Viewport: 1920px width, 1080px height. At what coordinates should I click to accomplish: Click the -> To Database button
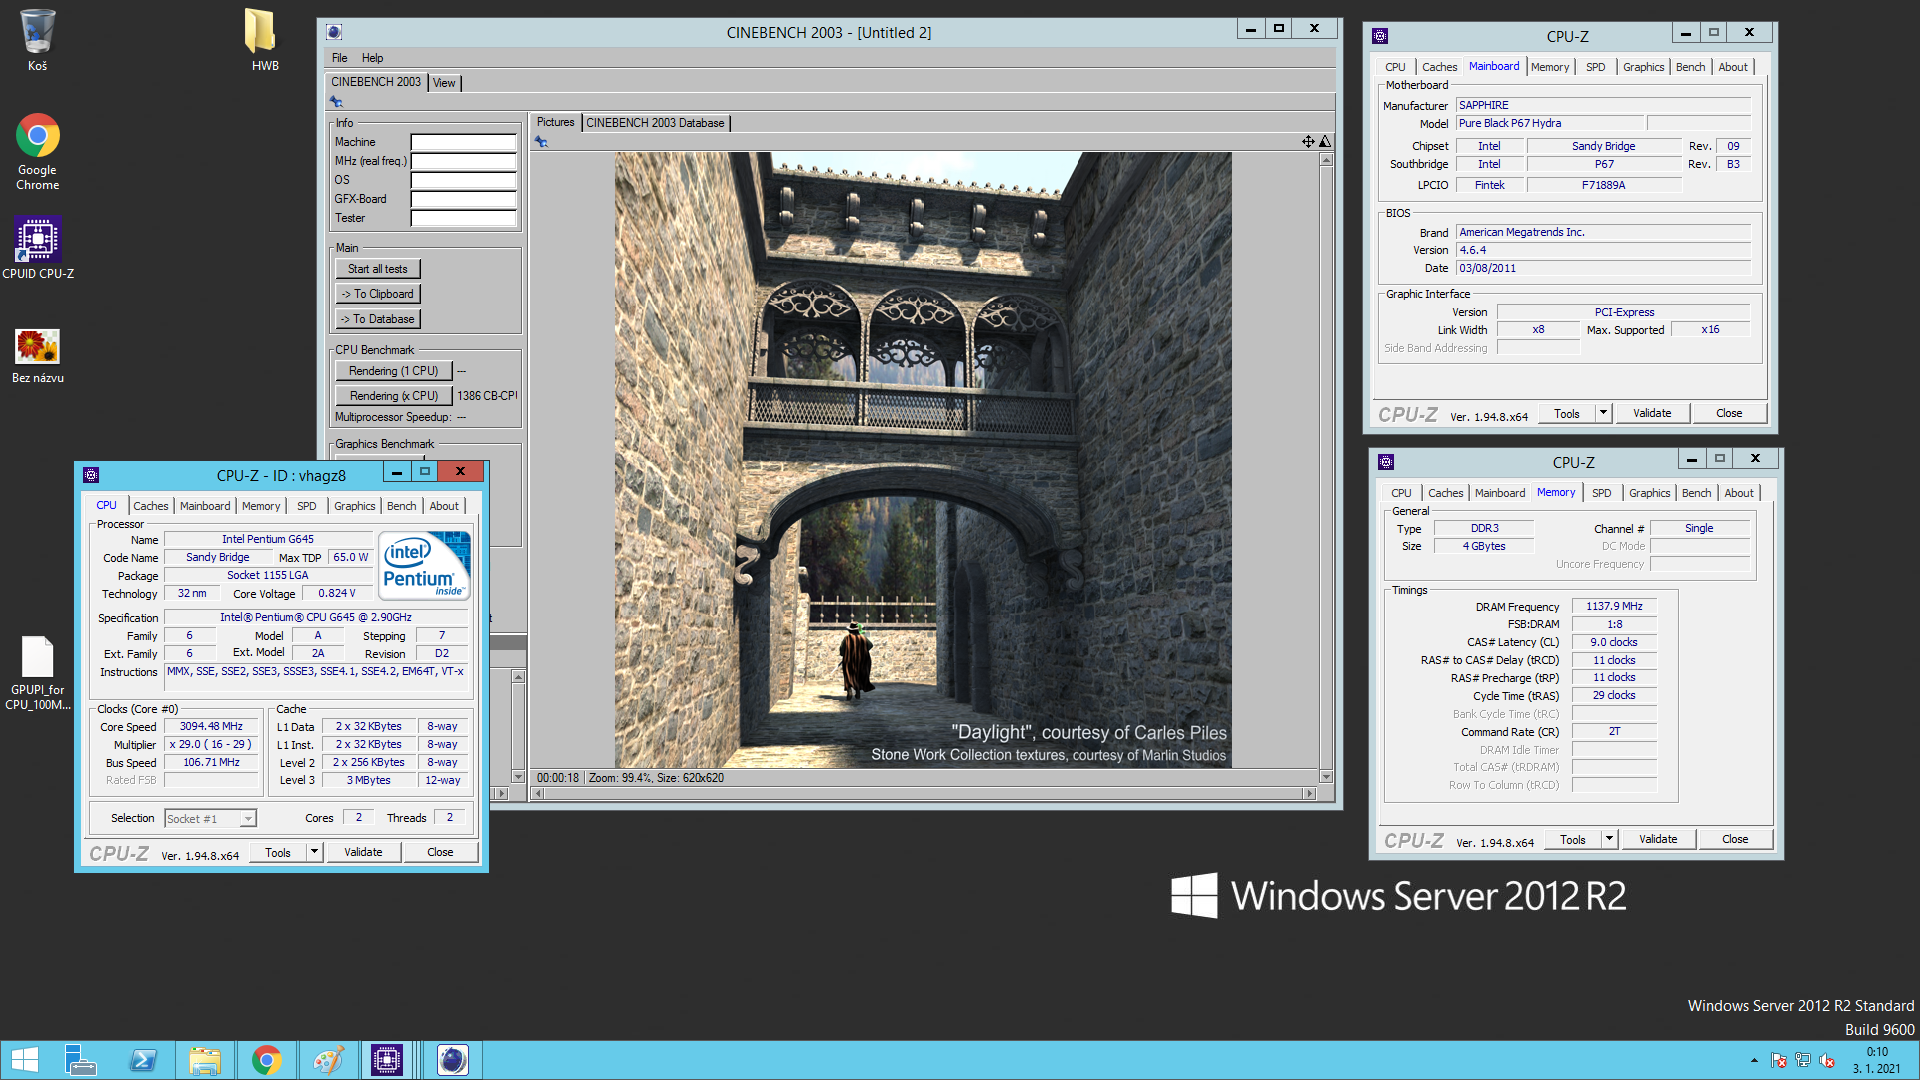pos(378,319)
